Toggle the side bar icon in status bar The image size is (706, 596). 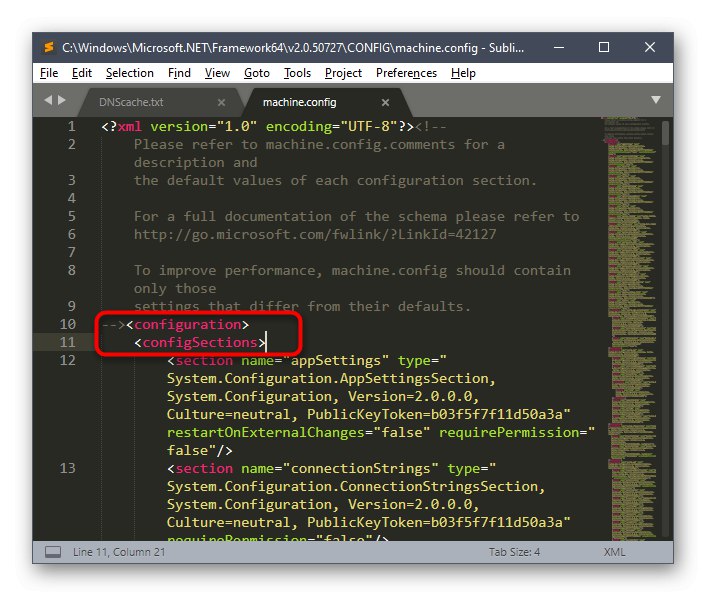[x=53, y=552]
